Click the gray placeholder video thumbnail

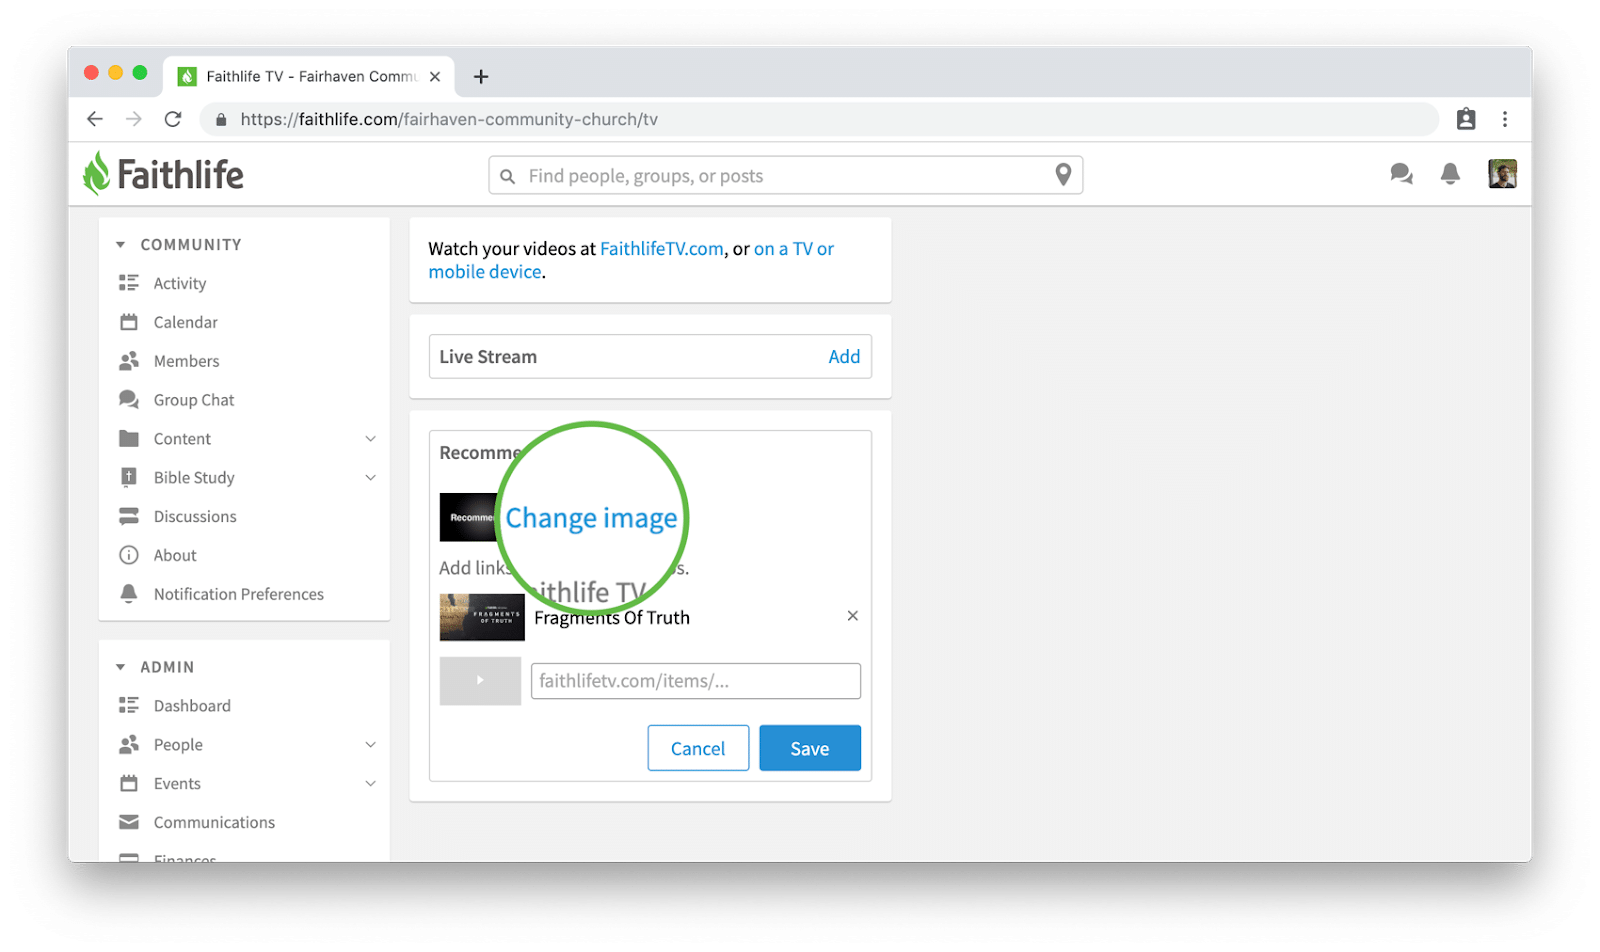pyautogui.click(x=480, y=681)
